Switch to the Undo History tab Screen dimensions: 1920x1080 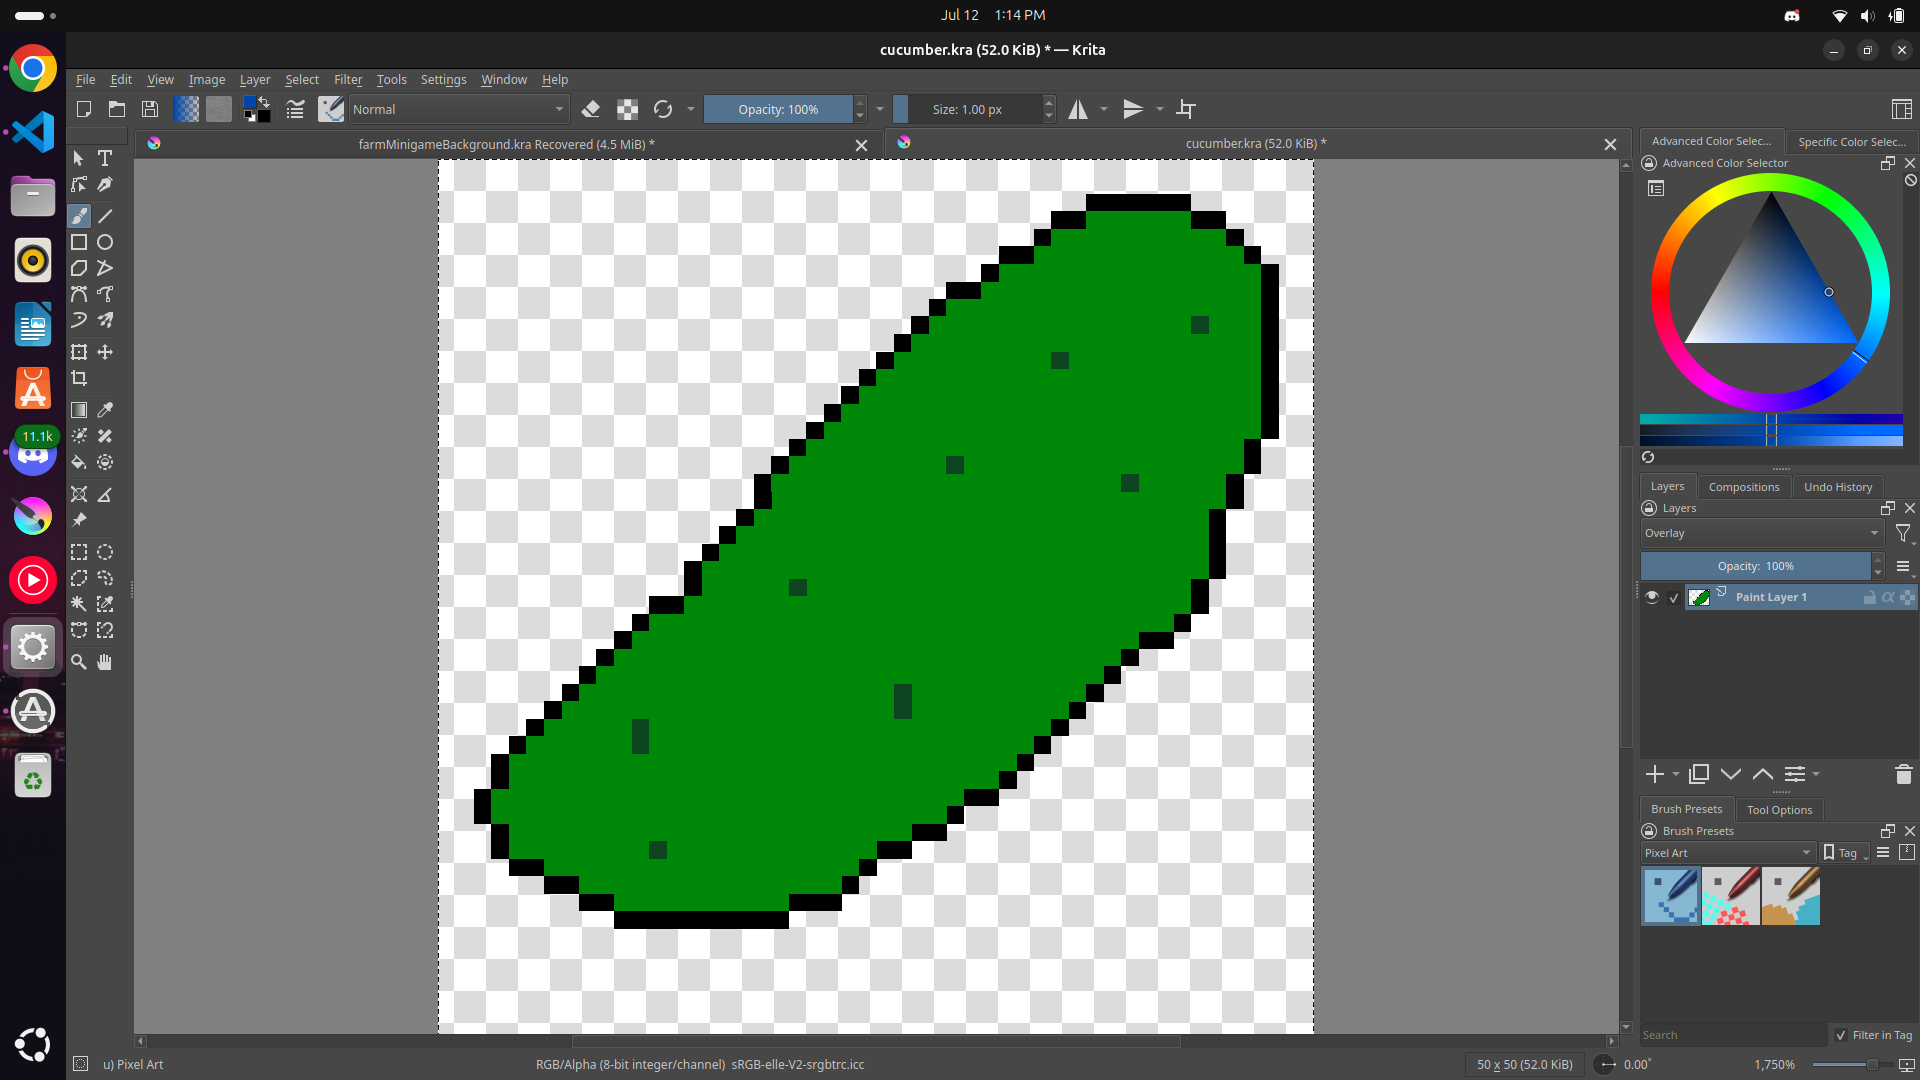[x=1837, y=487]
